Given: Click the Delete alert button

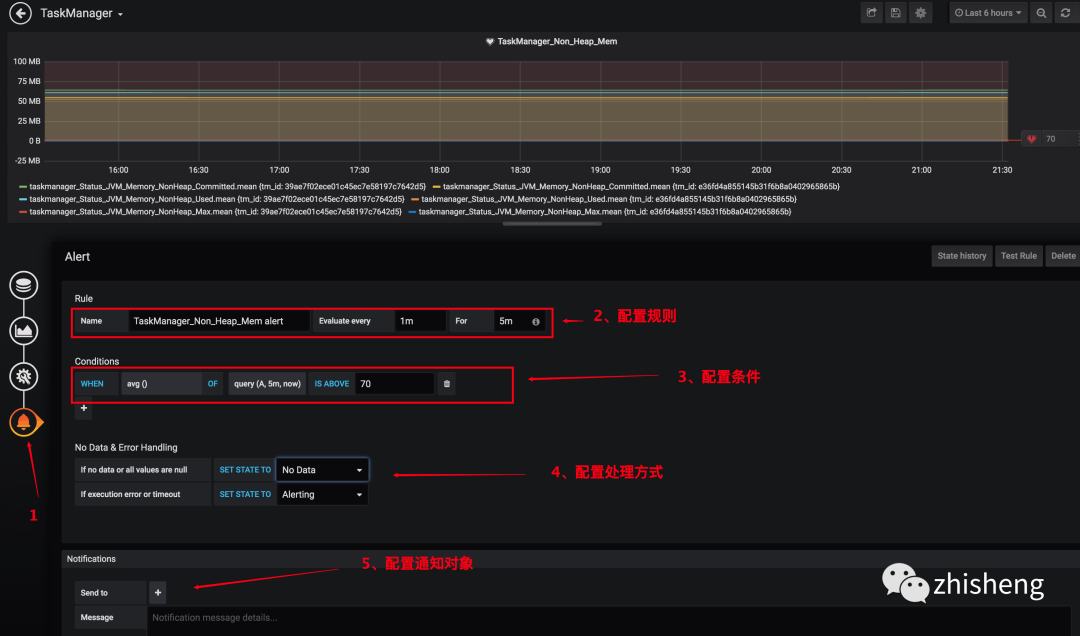Looking at the screenshot, I should tap(1063, 256).
